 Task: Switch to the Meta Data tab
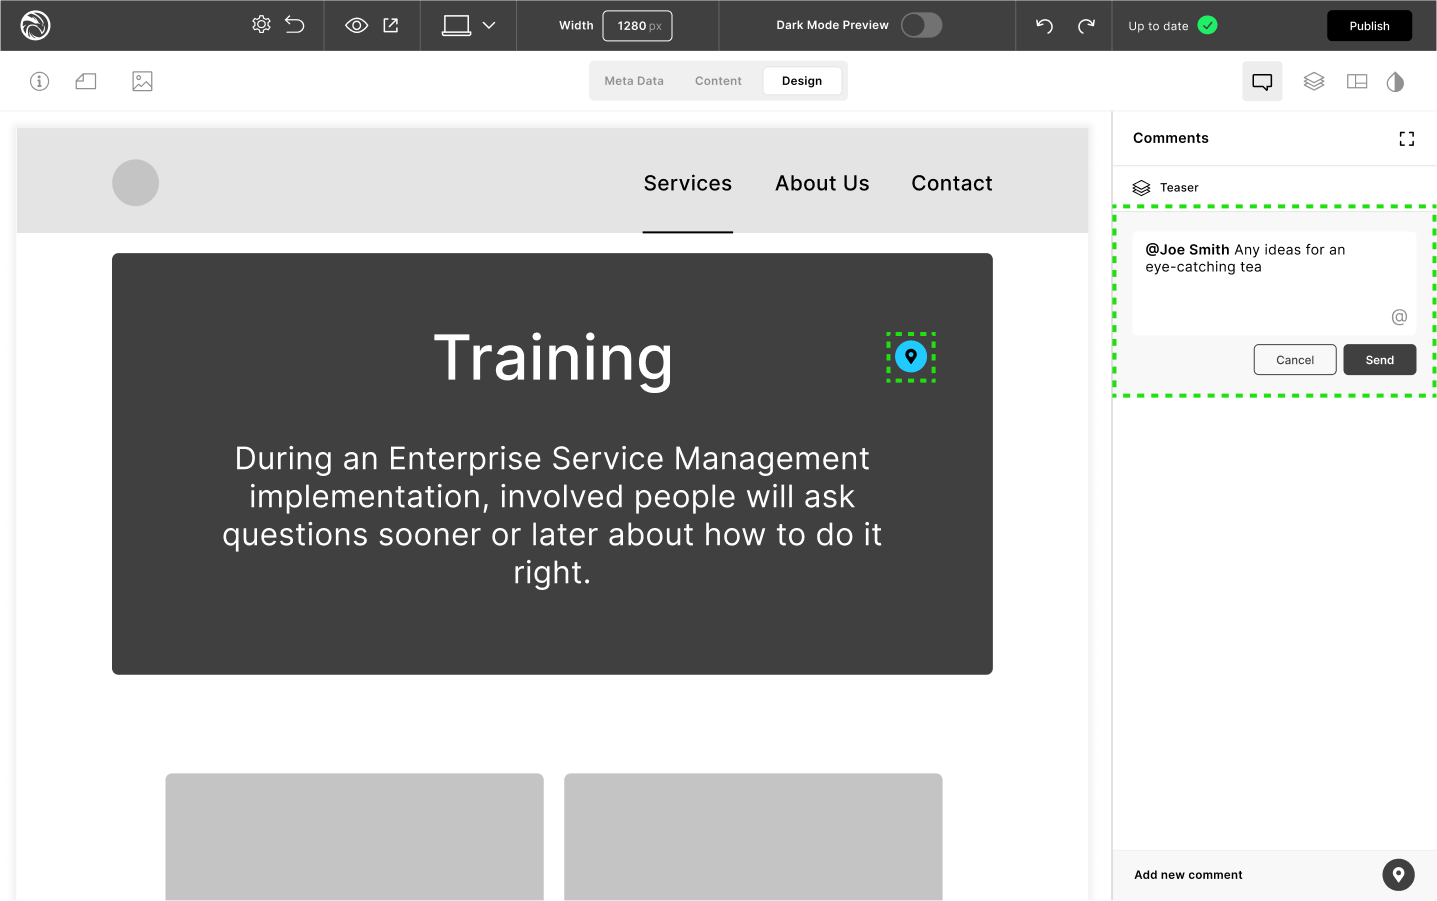634,81
